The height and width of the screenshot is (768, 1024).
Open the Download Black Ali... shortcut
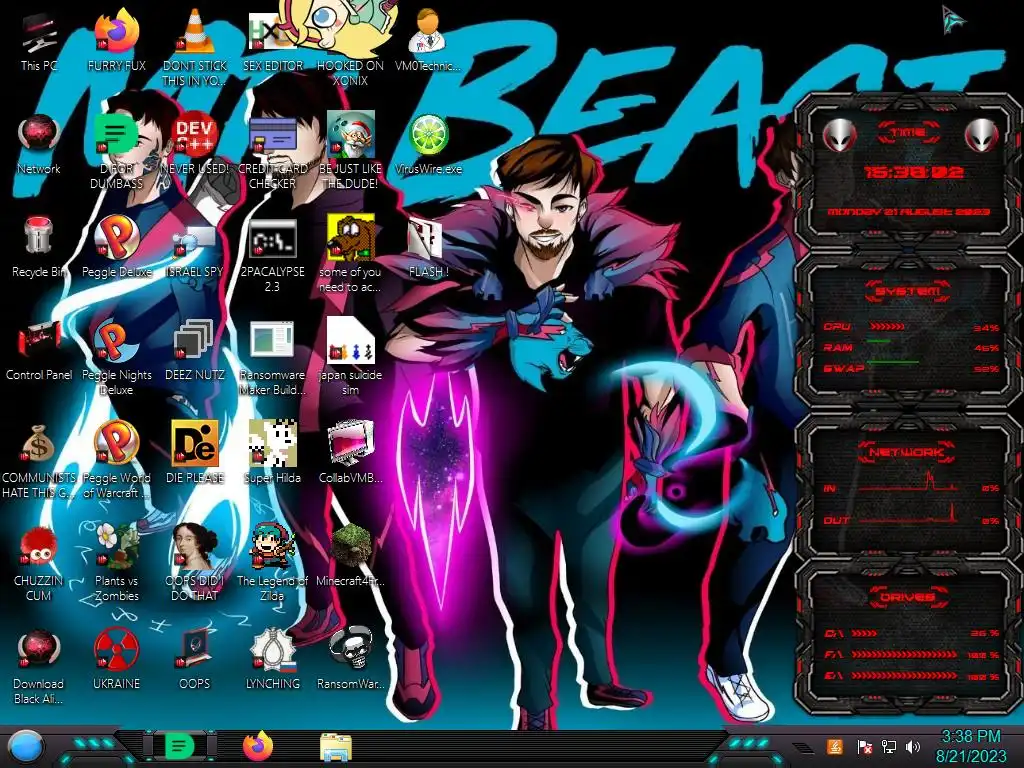tap(39, 649)
